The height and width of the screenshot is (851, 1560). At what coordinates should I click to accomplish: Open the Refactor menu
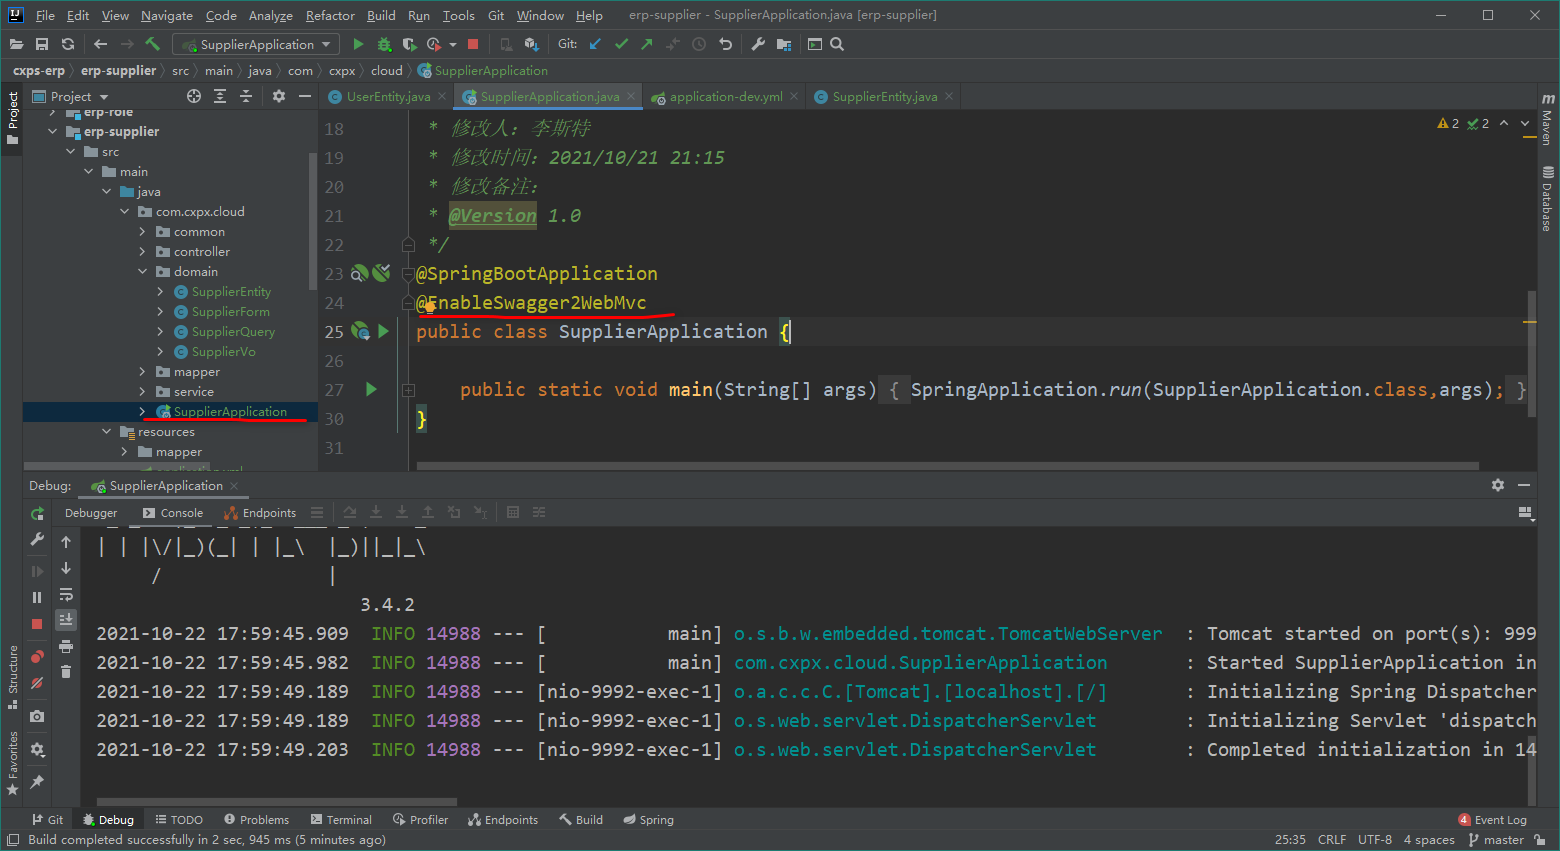[x=330, y=15]
